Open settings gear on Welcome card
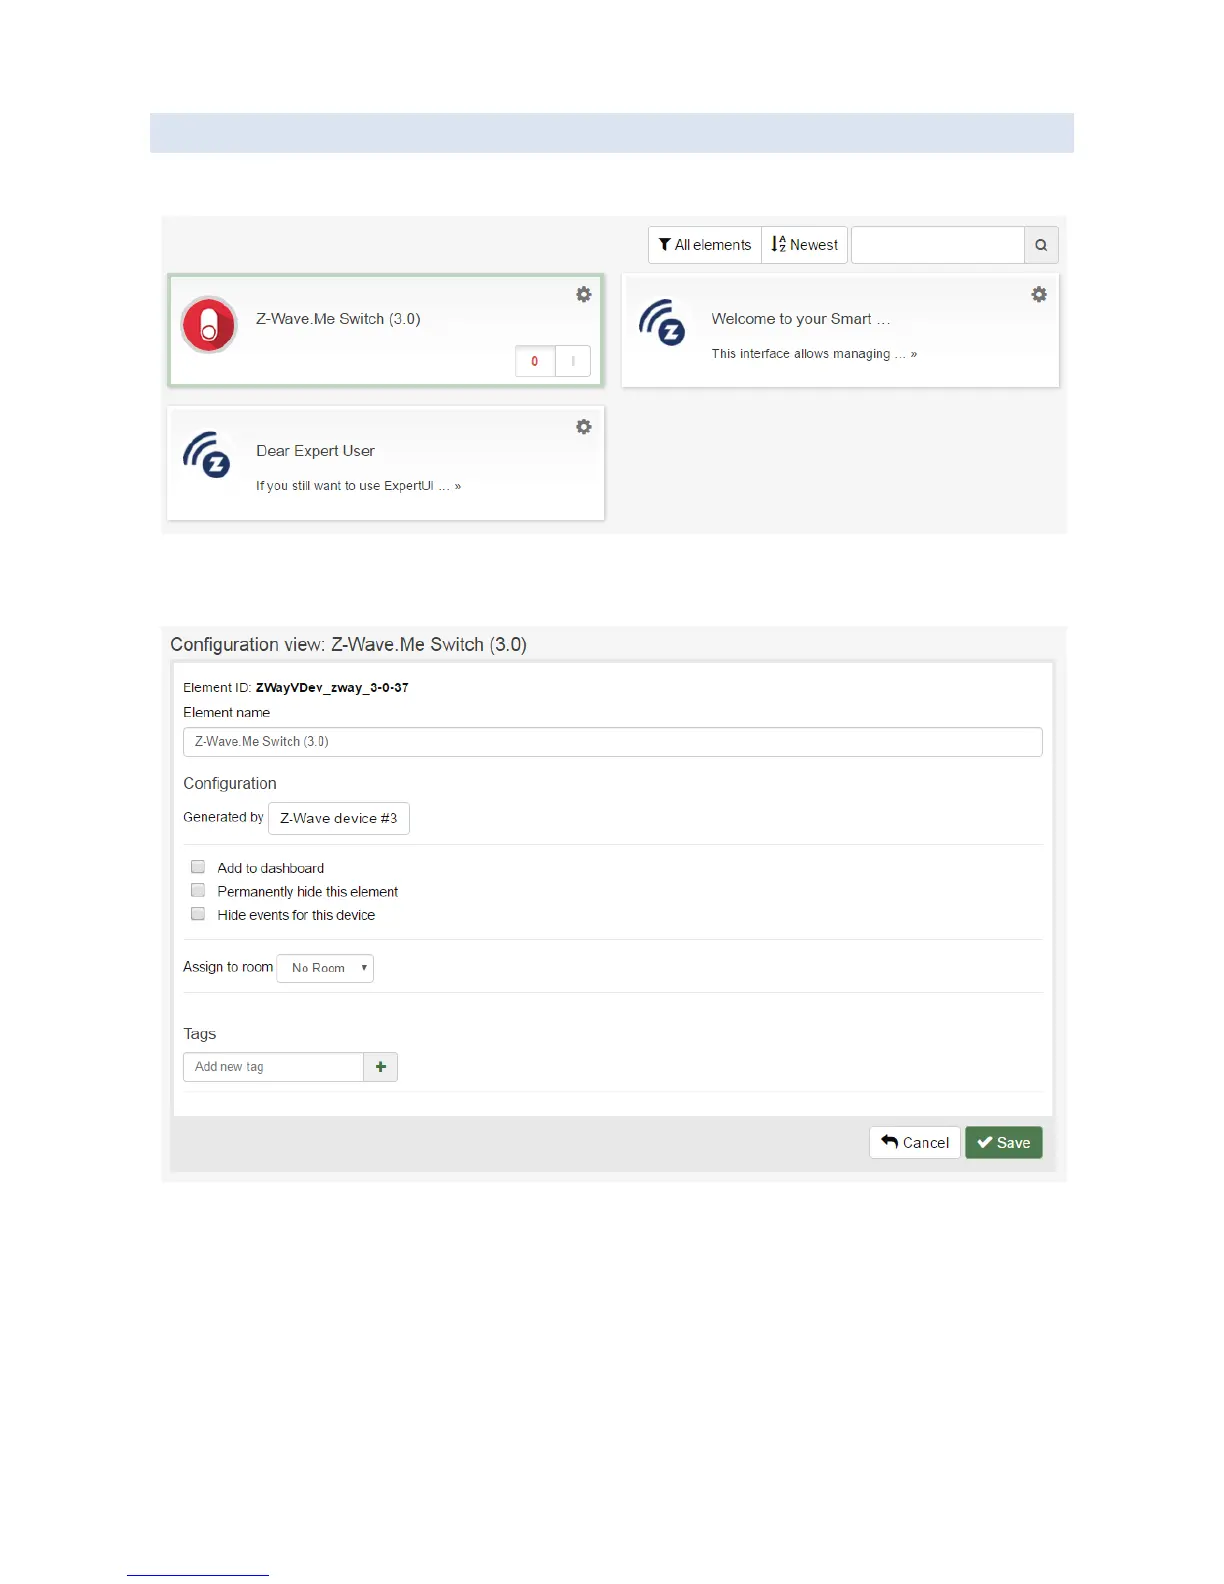Viewport: 1224px width, 1584px height. pos(1039,295)
